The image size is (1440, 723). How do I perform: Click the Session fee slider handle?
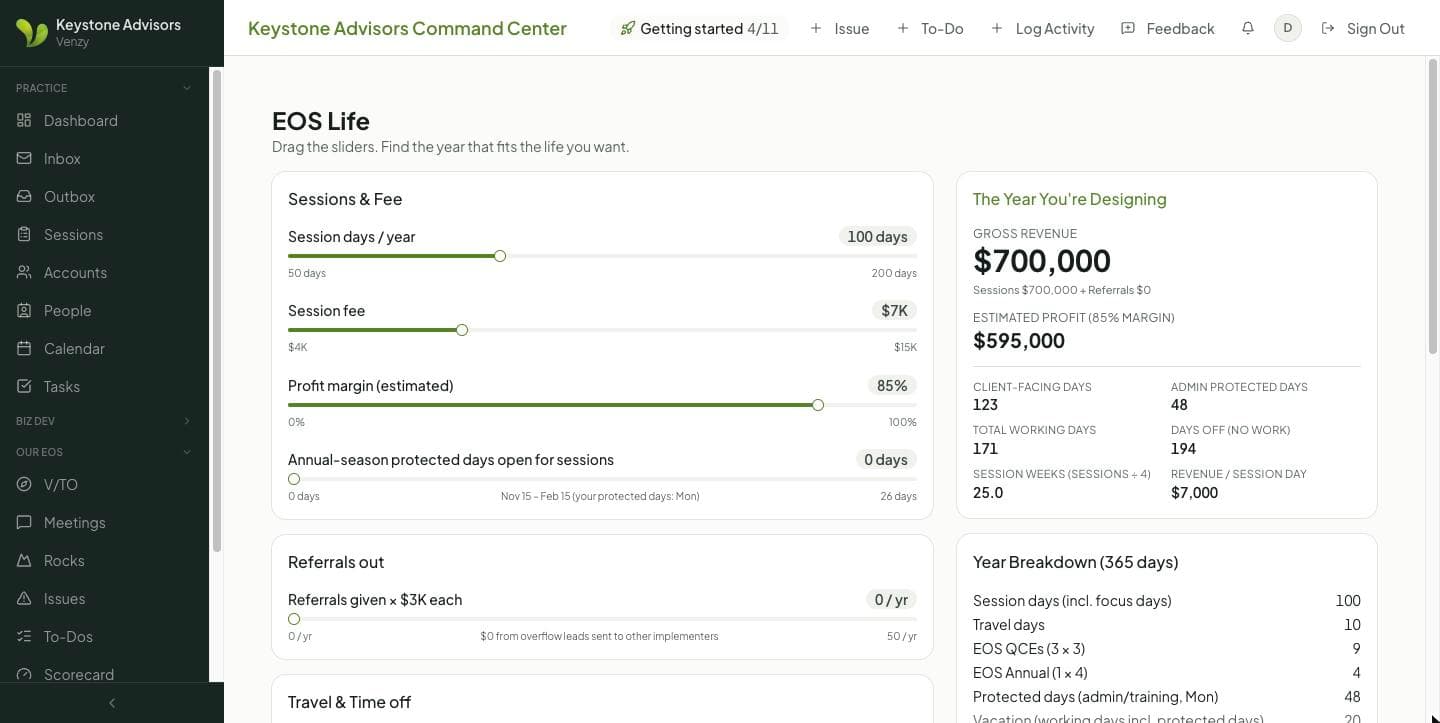(x=462, y=330)
